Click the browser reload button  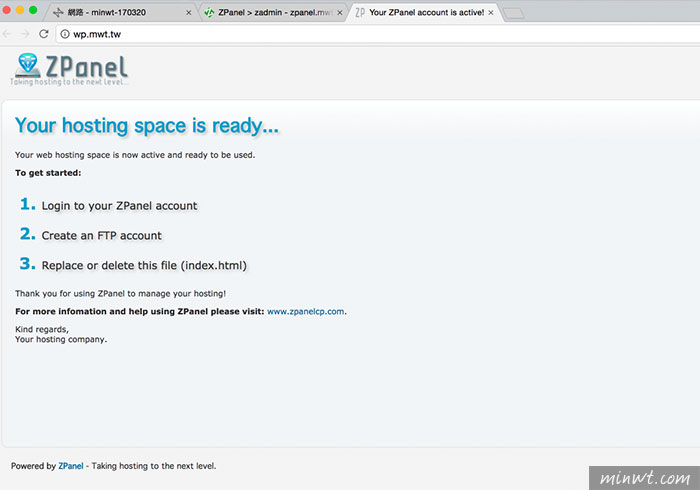click(43, 34)
